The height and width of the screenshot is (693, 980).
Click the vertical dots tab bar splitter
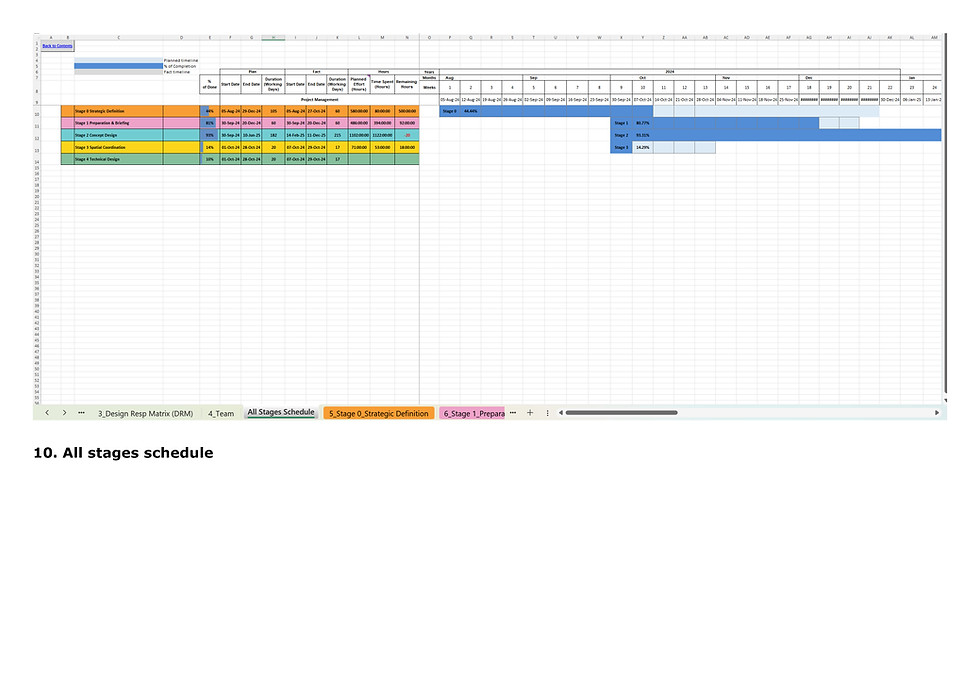coord(548,413)
